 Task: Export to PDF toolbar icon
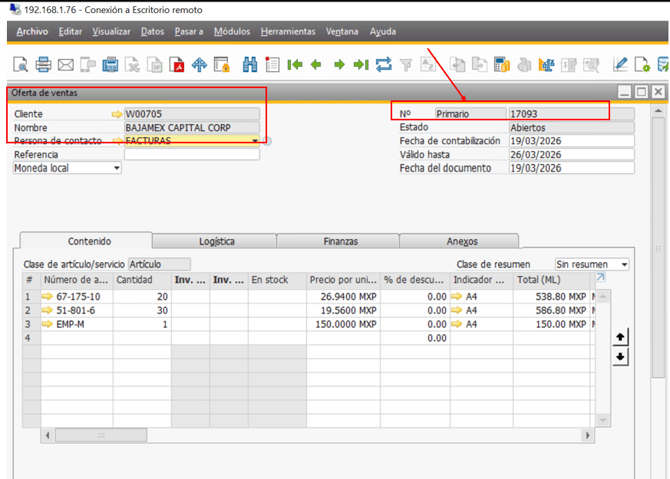click(x=177, y=65)
